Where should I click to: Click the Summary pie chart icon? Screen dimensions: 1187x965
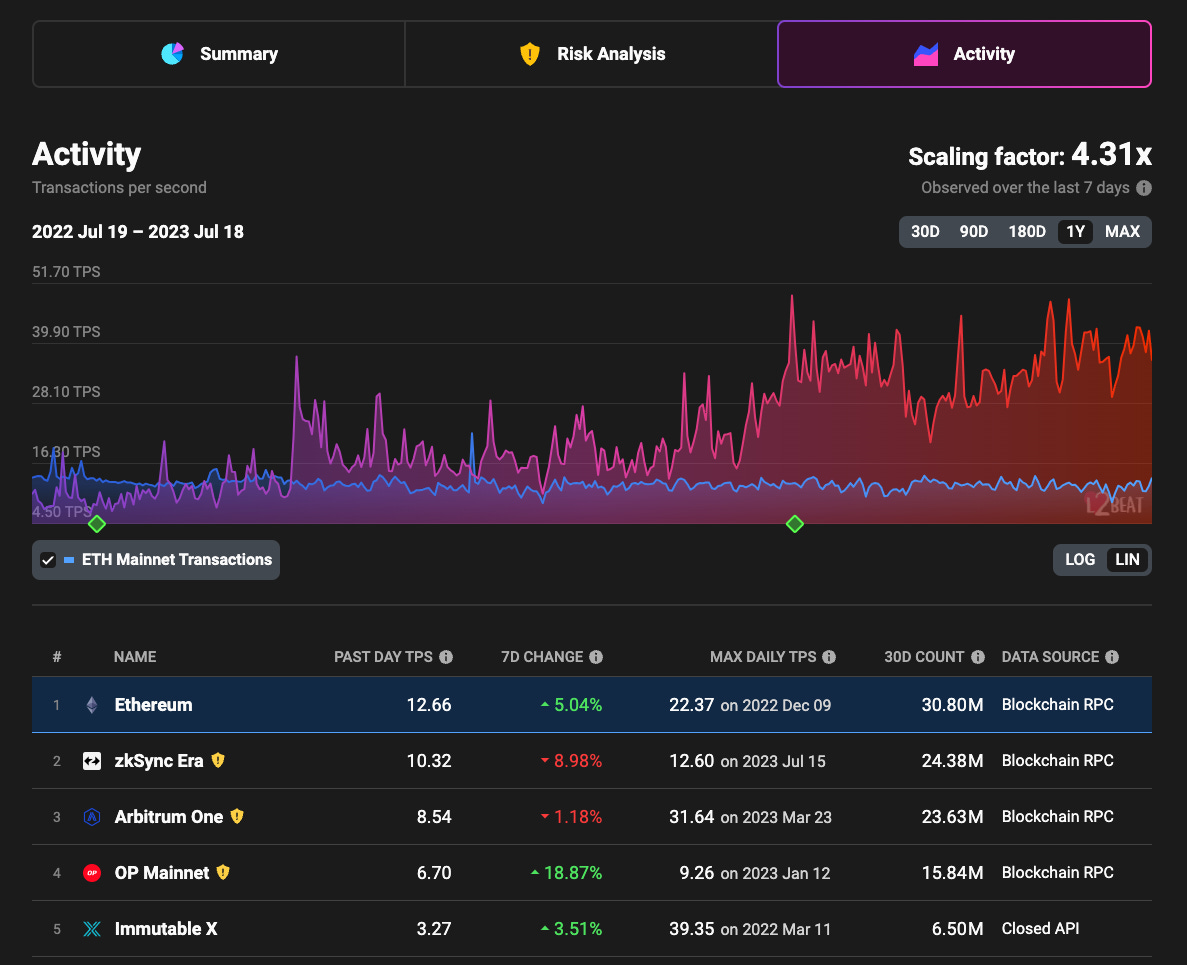173,54
